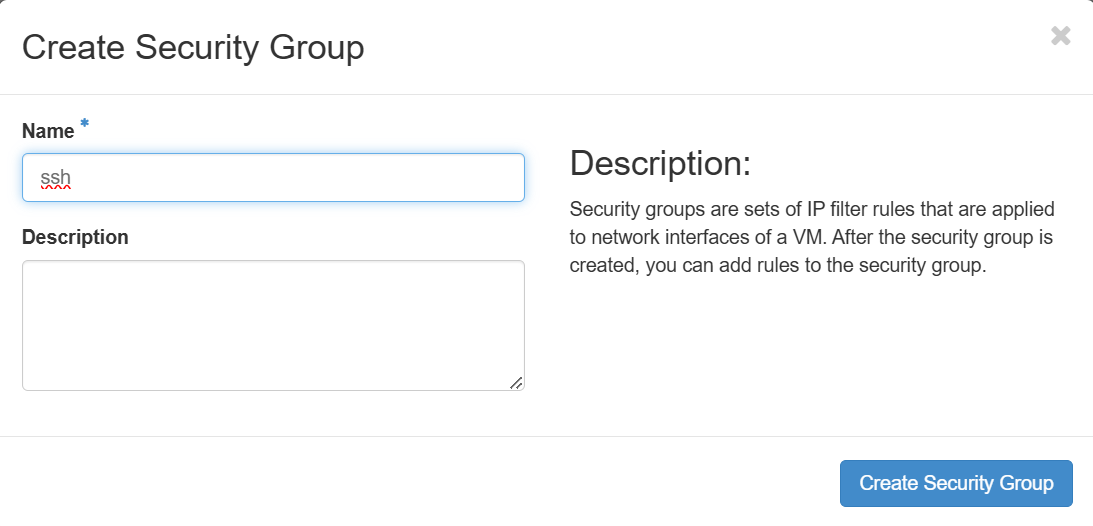Grab the Description textarea resize handle

pos(516,382)
